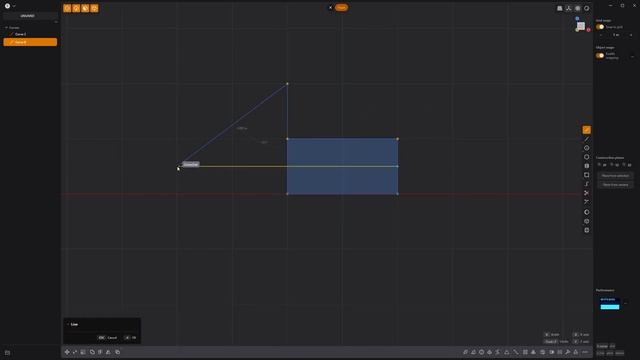Open Performance panel more options
640x360 pixels.
(626, 303)
